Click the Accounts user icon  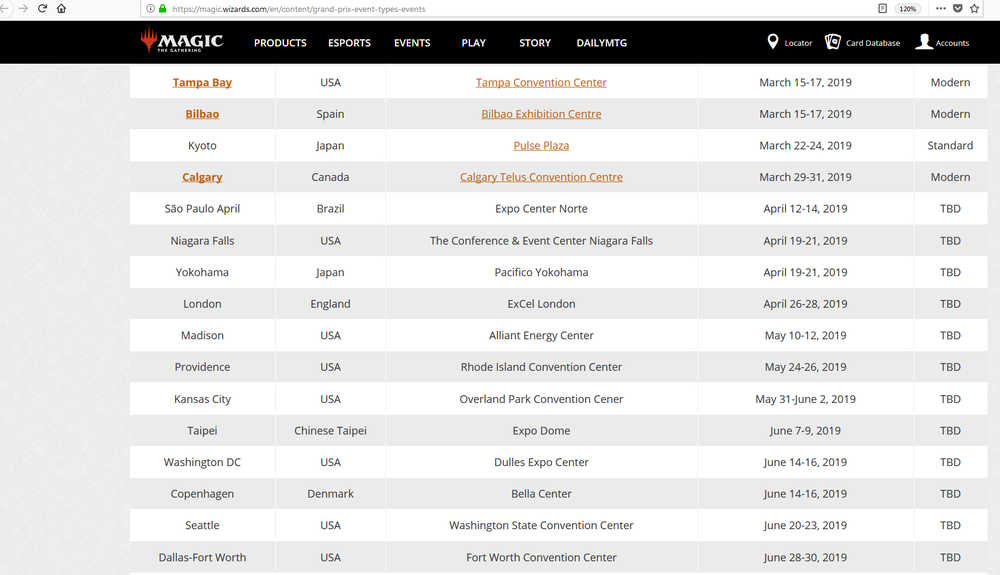pos(924,42)
